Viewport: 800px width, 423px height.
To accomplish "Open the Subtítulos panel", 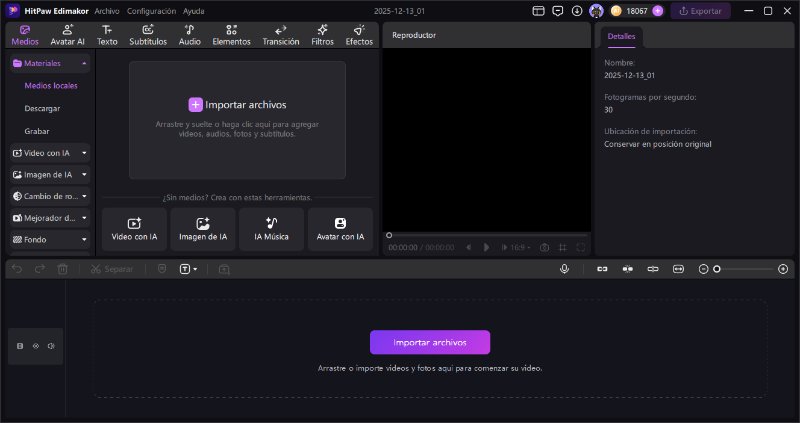I will coord(148,35).
